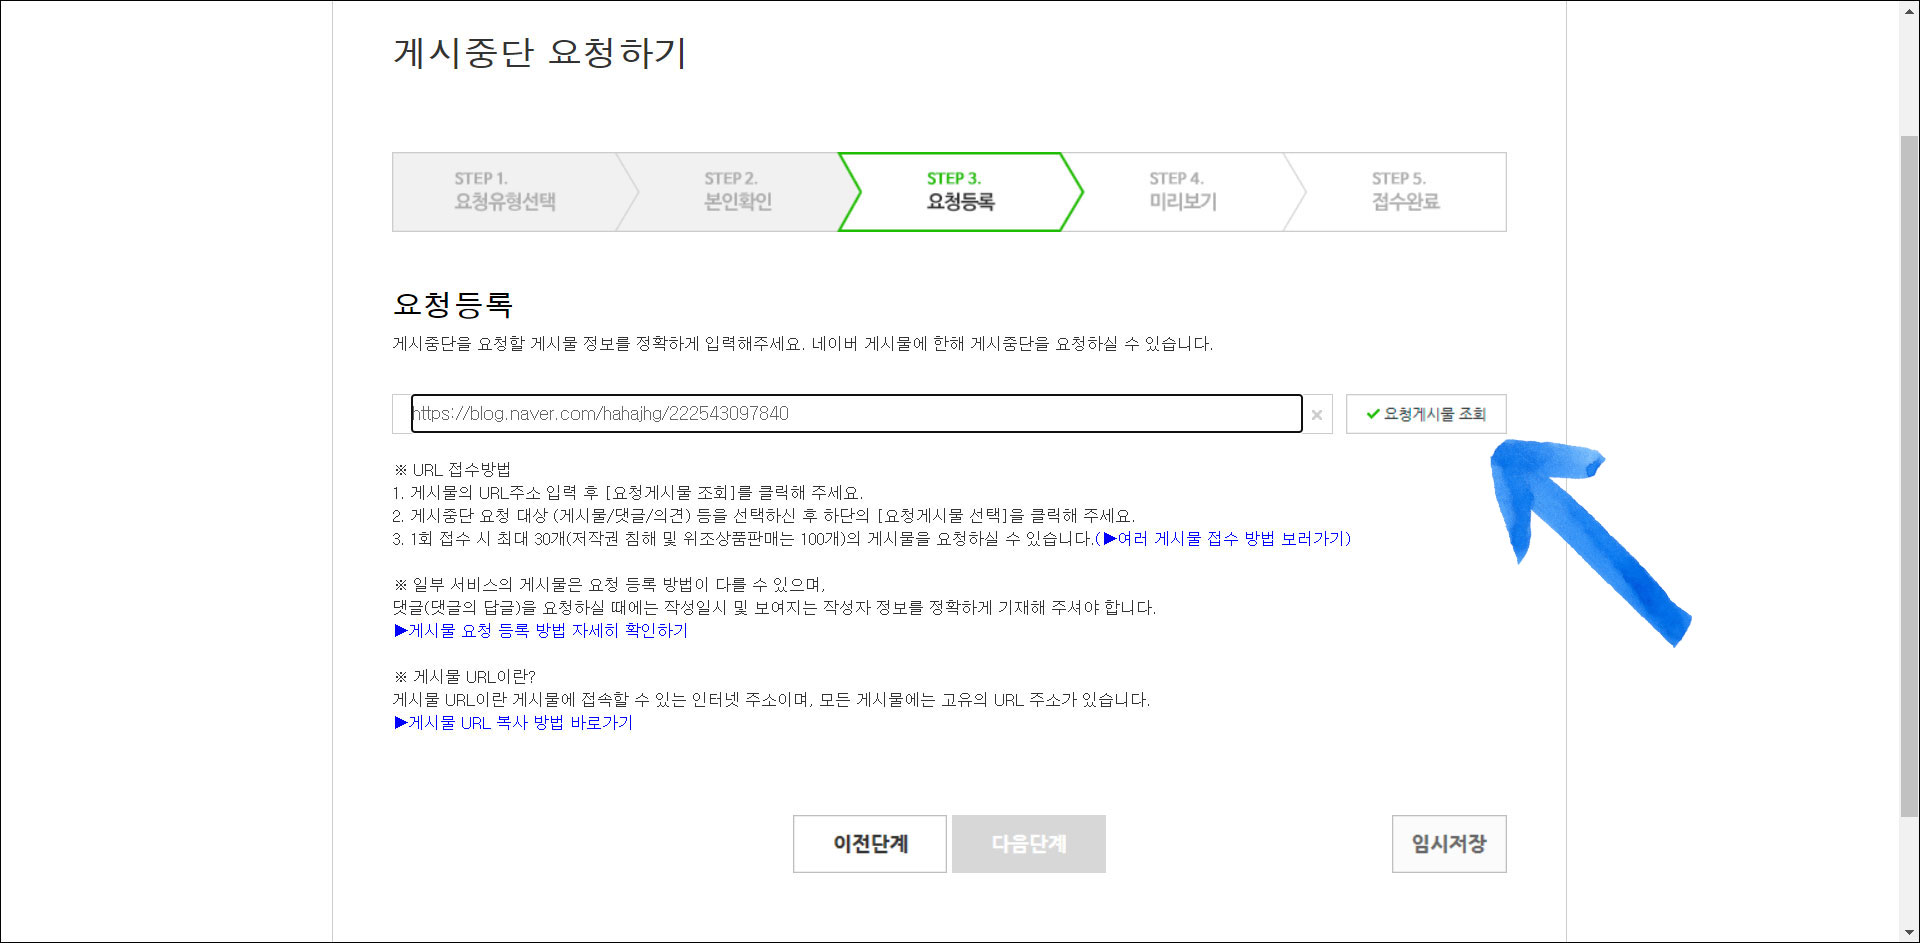Select the STEP 2 본인확인 step

[738, 192]
